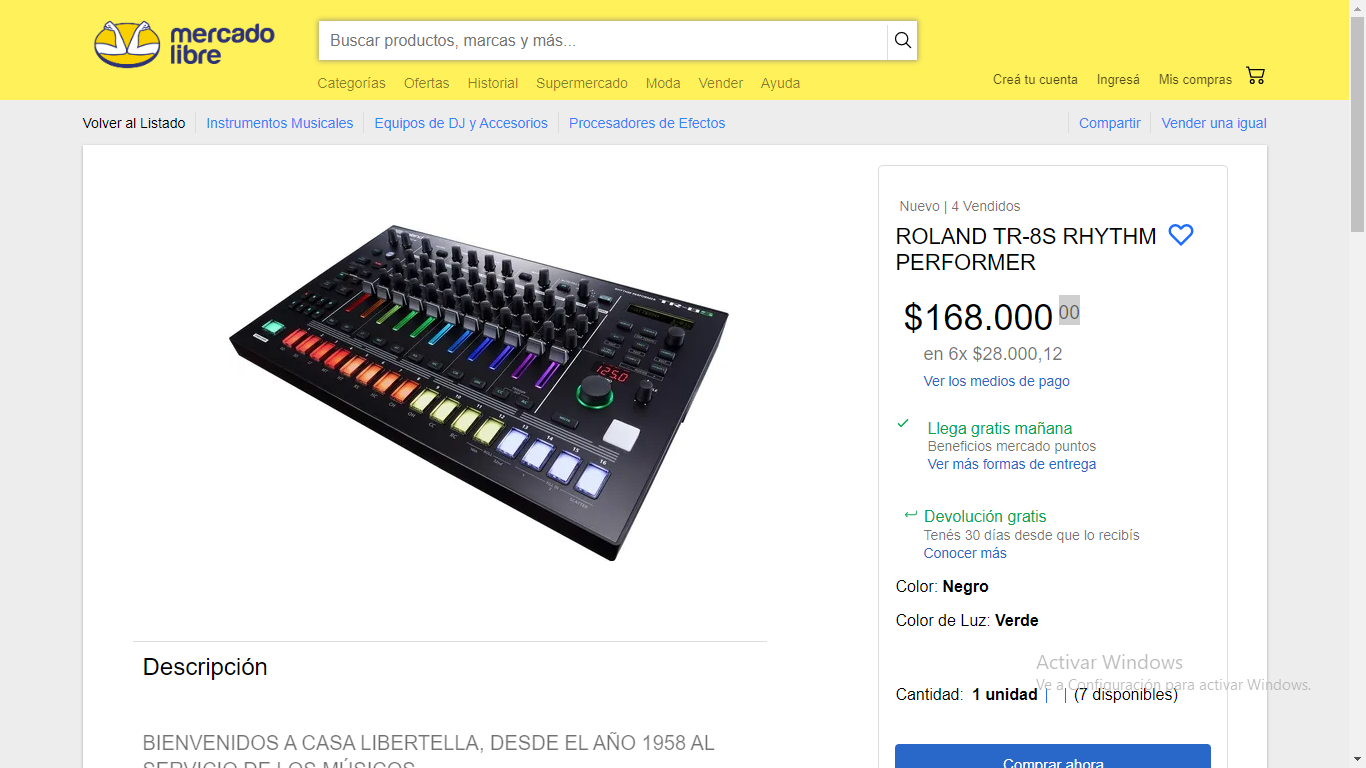Select the Supermercado menu item

pos(582,83)
